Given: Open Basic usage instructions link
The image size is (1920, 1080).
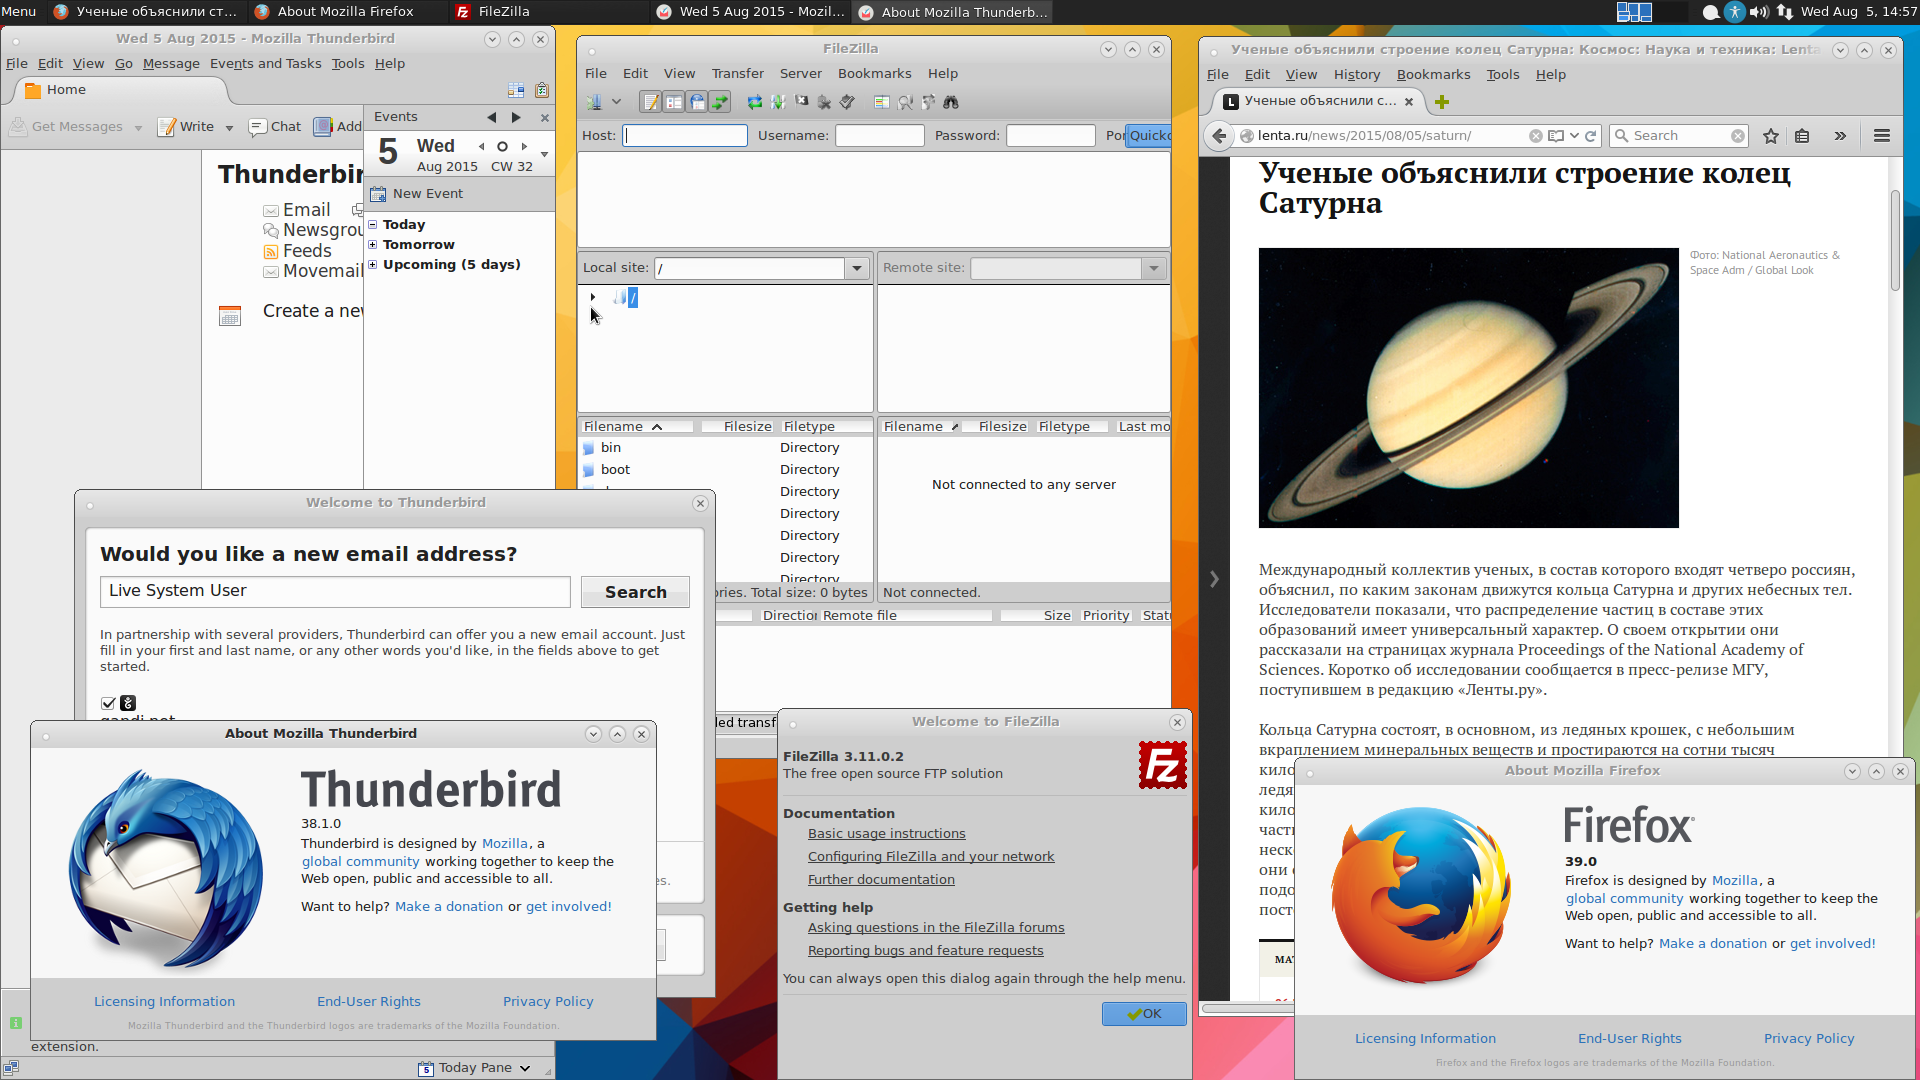Looking at the screenshot, I should click(886, 834).
